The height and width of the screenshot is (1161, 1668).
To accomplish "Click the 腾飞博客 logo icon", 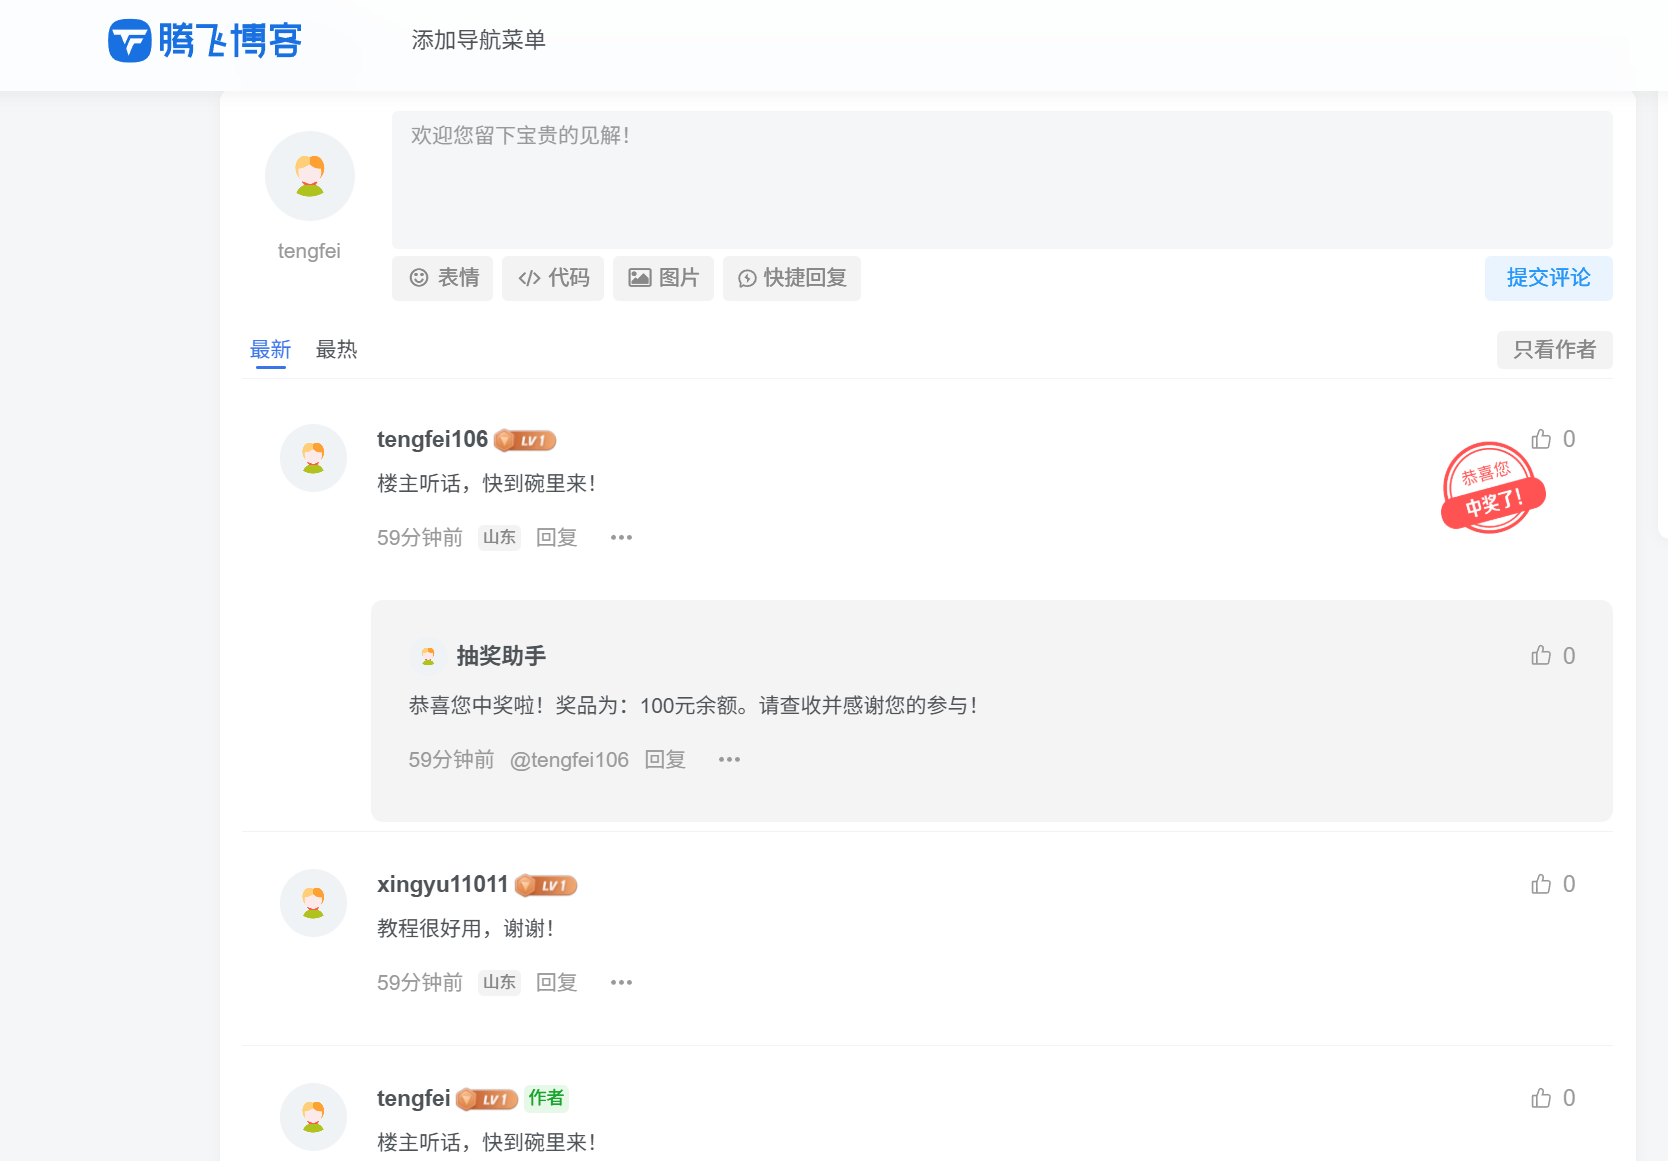I will coord(128,40).
